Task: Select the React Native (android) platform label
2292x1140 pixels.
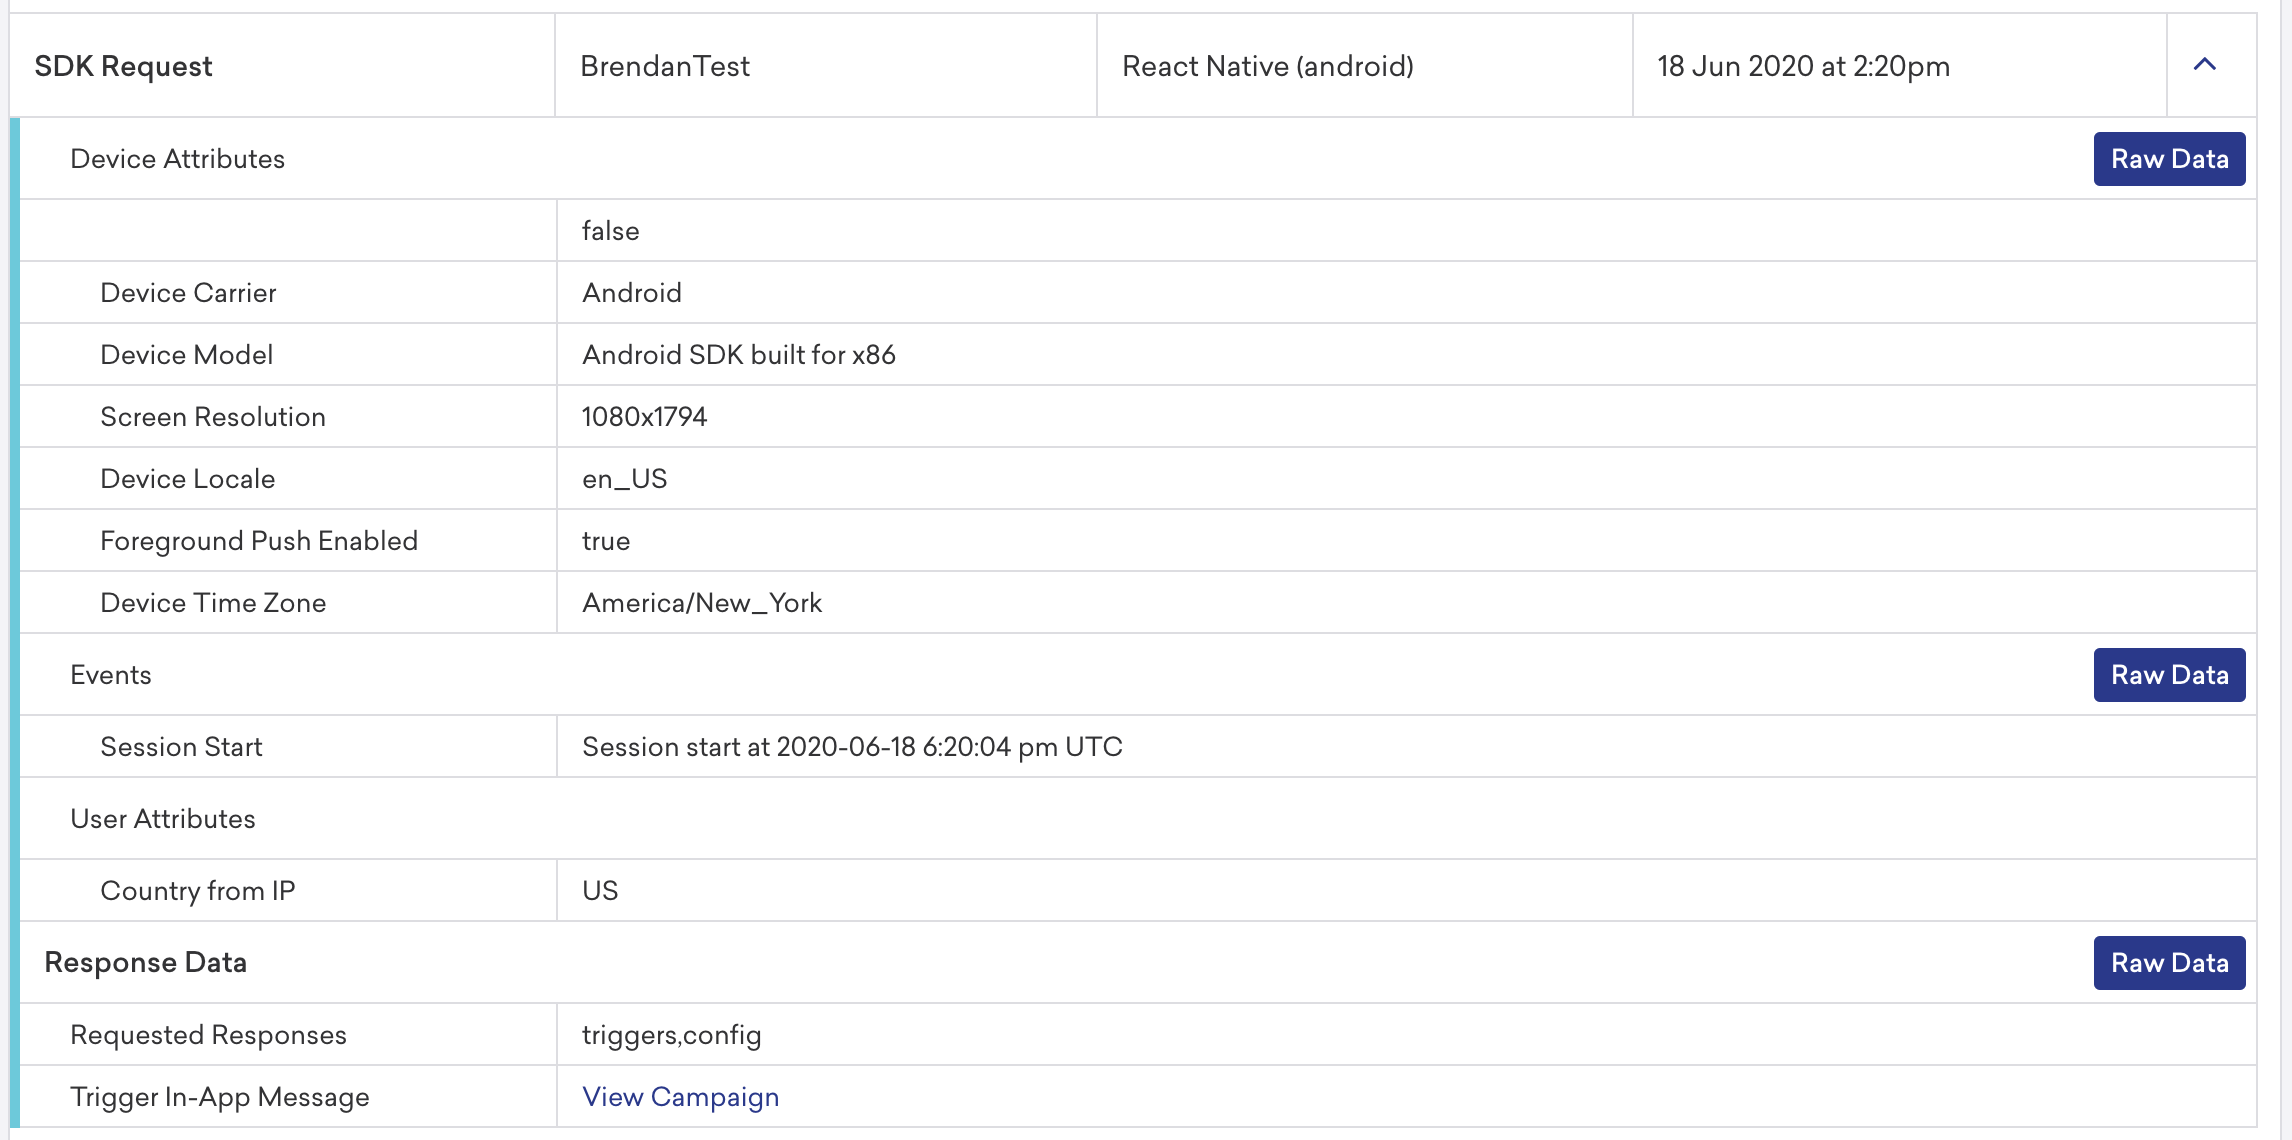Action: 1267,66
